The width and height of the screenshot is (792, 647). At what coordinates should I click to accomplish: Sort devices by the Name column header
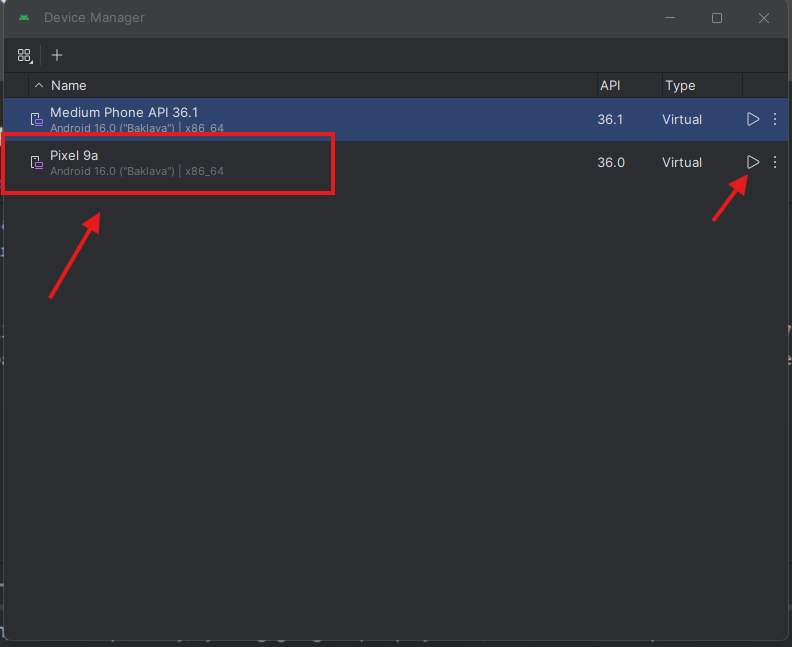point(69,85)
